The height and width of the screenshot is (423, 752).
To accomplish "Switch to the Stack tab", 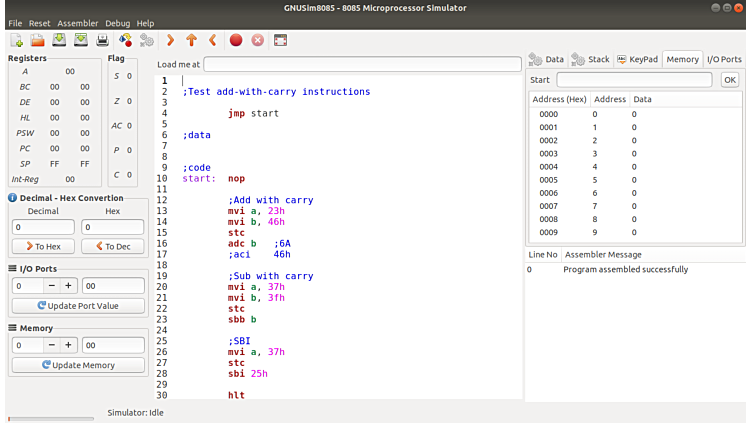I will click(x=590, y=60).
